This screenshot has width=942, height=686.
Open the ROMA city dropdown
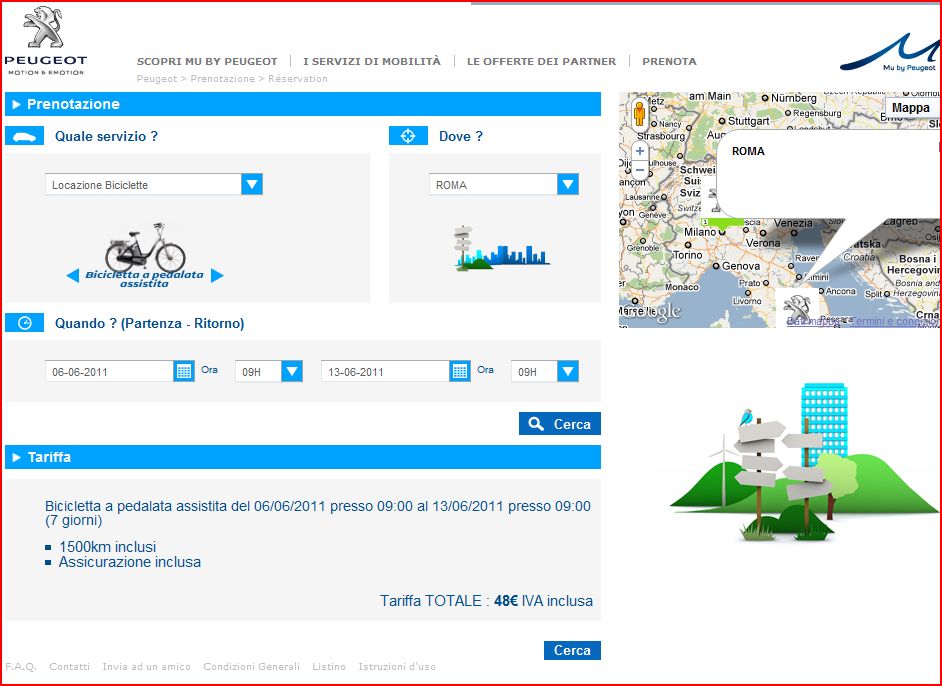(x=568, y=185)
